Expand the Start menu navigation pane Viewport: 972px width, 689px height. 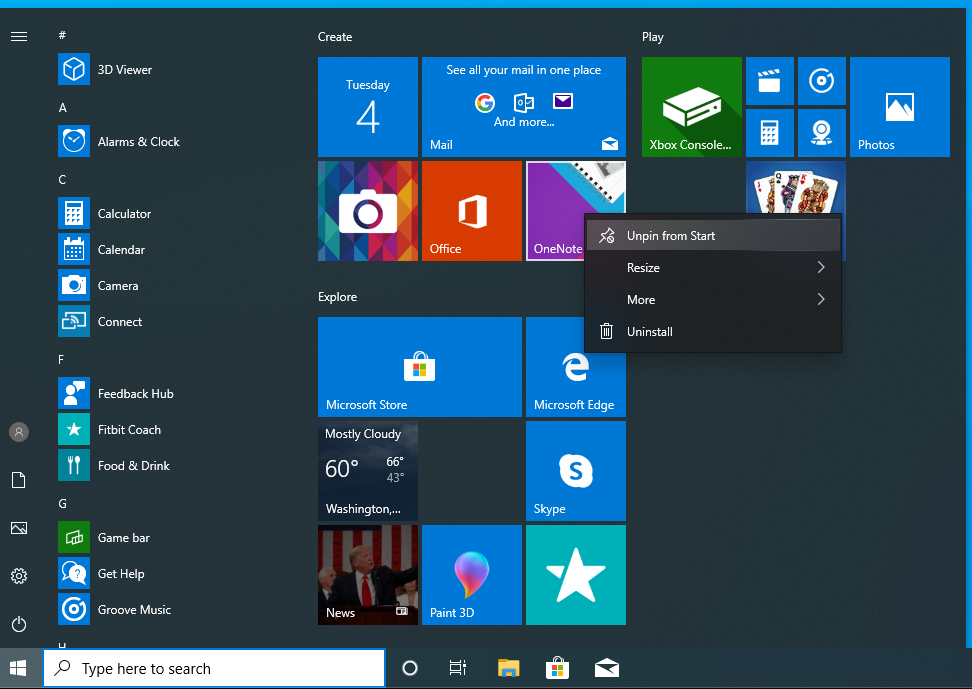18,36
